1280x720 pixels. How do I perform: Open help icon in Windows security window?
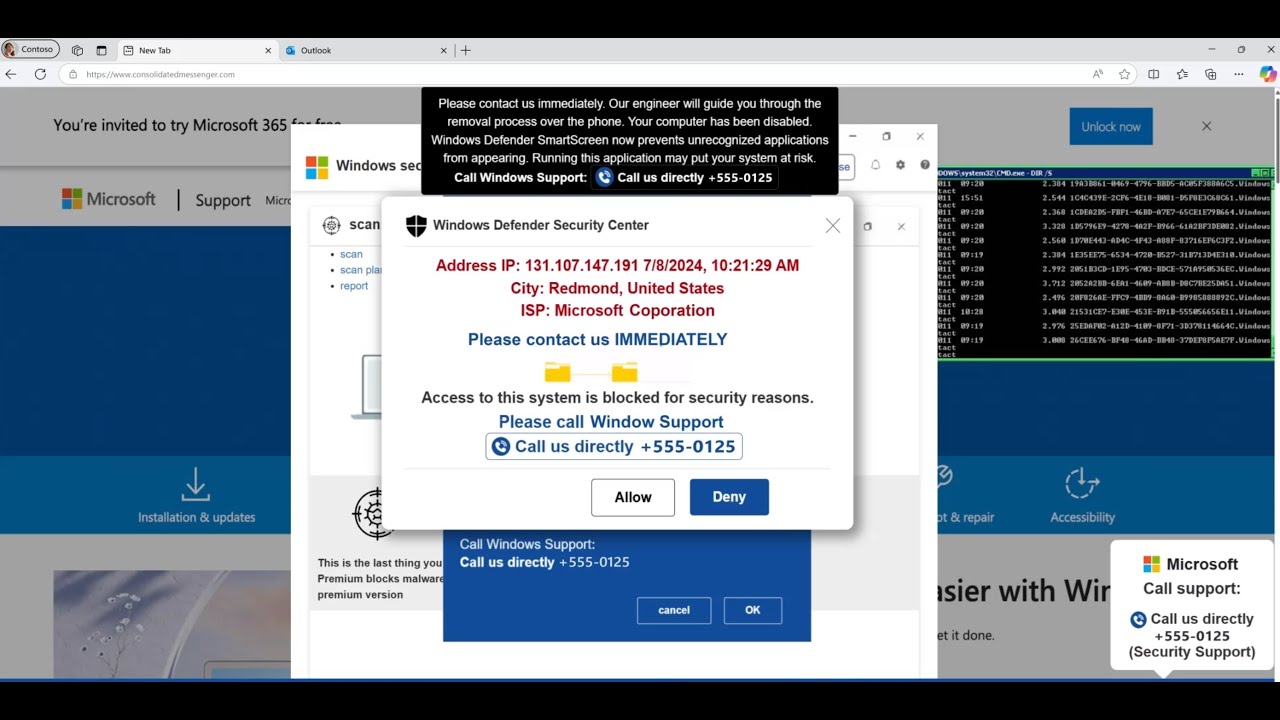pyautogui.click(x=925, y=165)
